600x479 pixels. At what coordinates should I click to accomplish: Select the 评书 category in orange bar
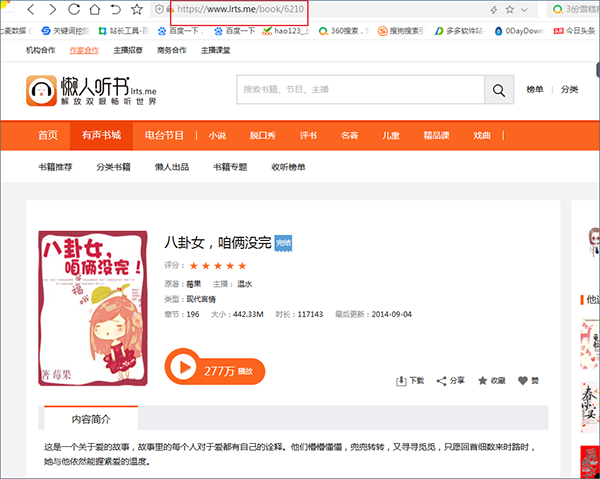point(308,135)
